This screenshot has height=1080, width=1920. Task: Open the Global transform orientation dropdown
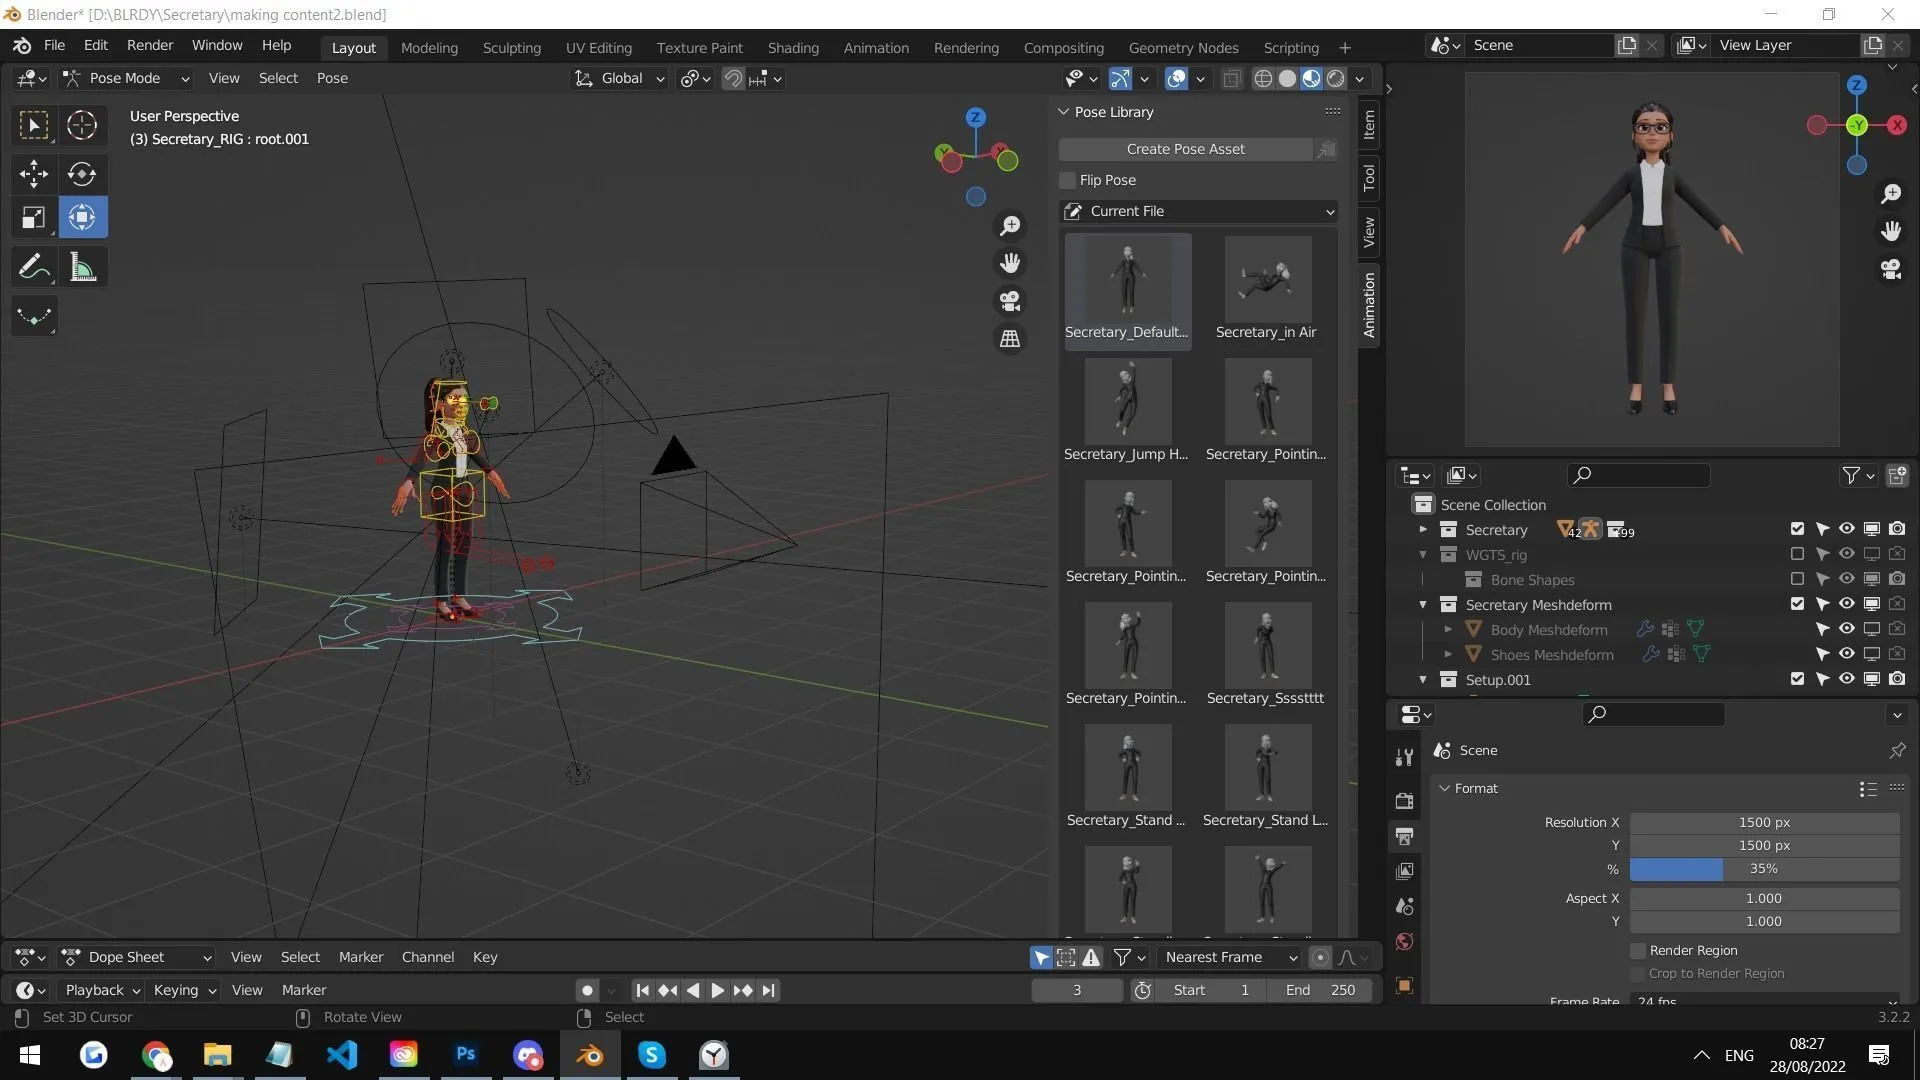pyautogui.click(x=618, y=78)
